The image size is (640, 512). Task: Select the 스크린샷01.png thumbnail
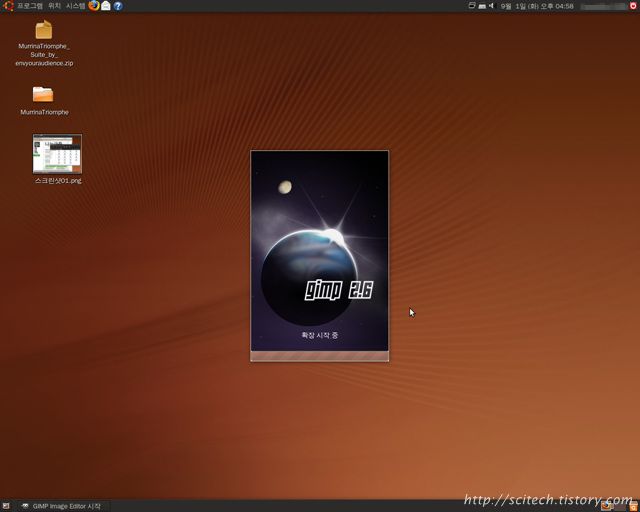click(x=57, y=154)
